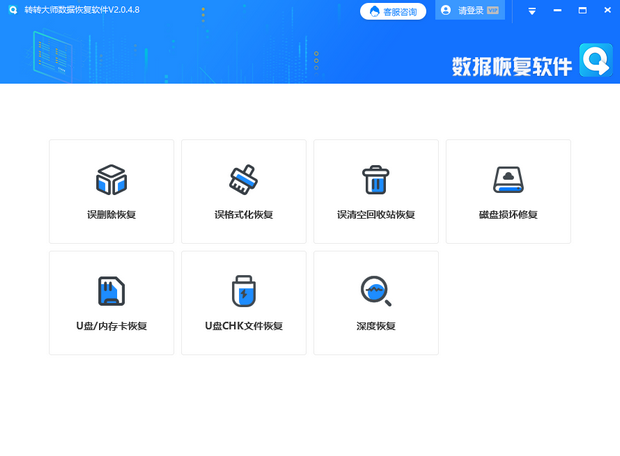Close the data recovery application window
This screenshot has height=456, width=620.
click(x=608, y=10)
